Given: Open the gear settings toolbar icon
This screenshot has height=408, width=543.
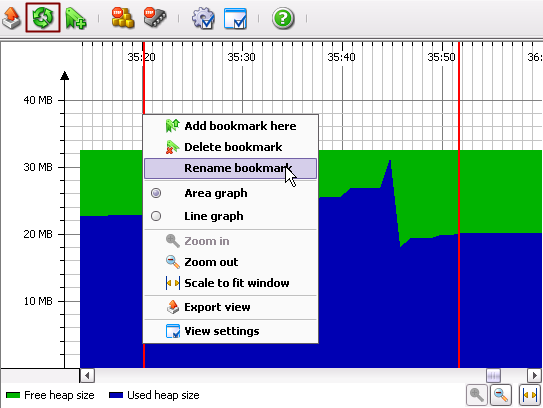Looking at the screenshot, I should [203, 19].
